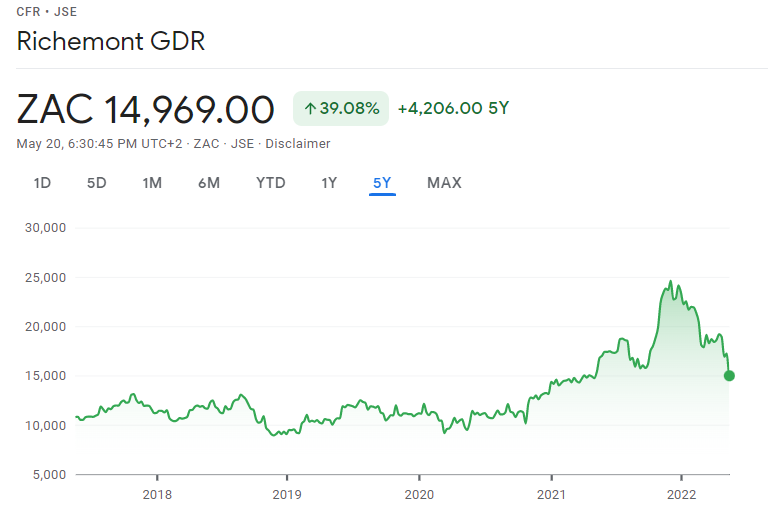Image resolution: width=768 pixels, height=513 pixels.
Task: Click the green current price dot
Action: (729, 376)
